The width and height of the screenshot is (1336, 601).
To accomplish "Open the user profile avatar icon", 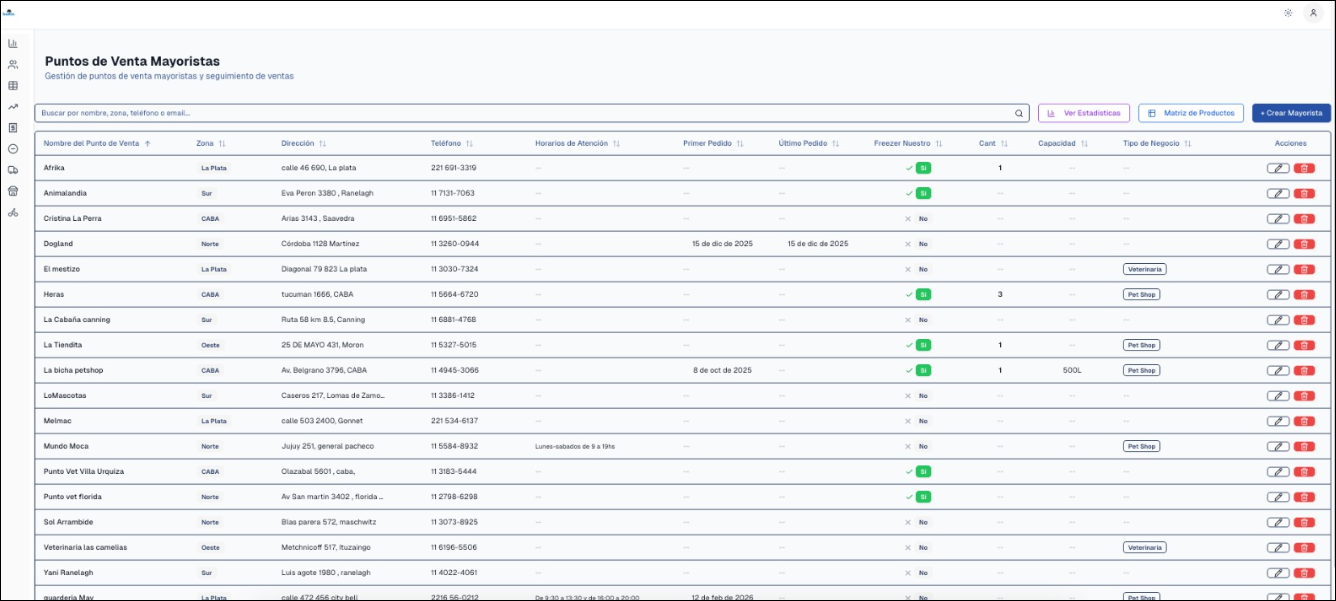I will (x=1313, y=13).
